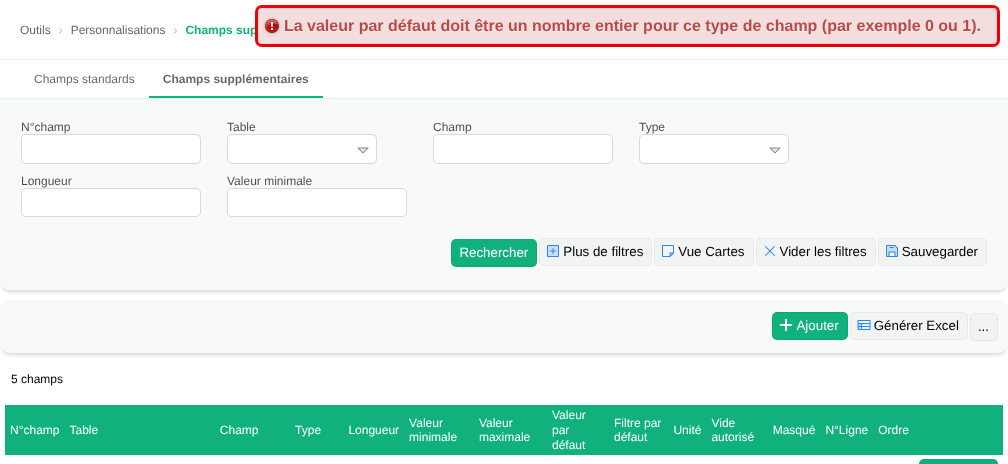
Task: Click the Plus de filtres plus-box icon
Action: (553, 251)
